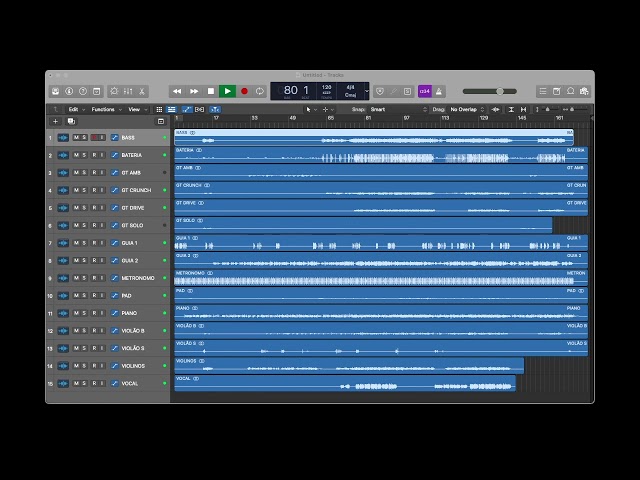The height and width of the screenshot is (480, 640).
Task: Click the vertical auto zoom button
Action: coord(511,109)
